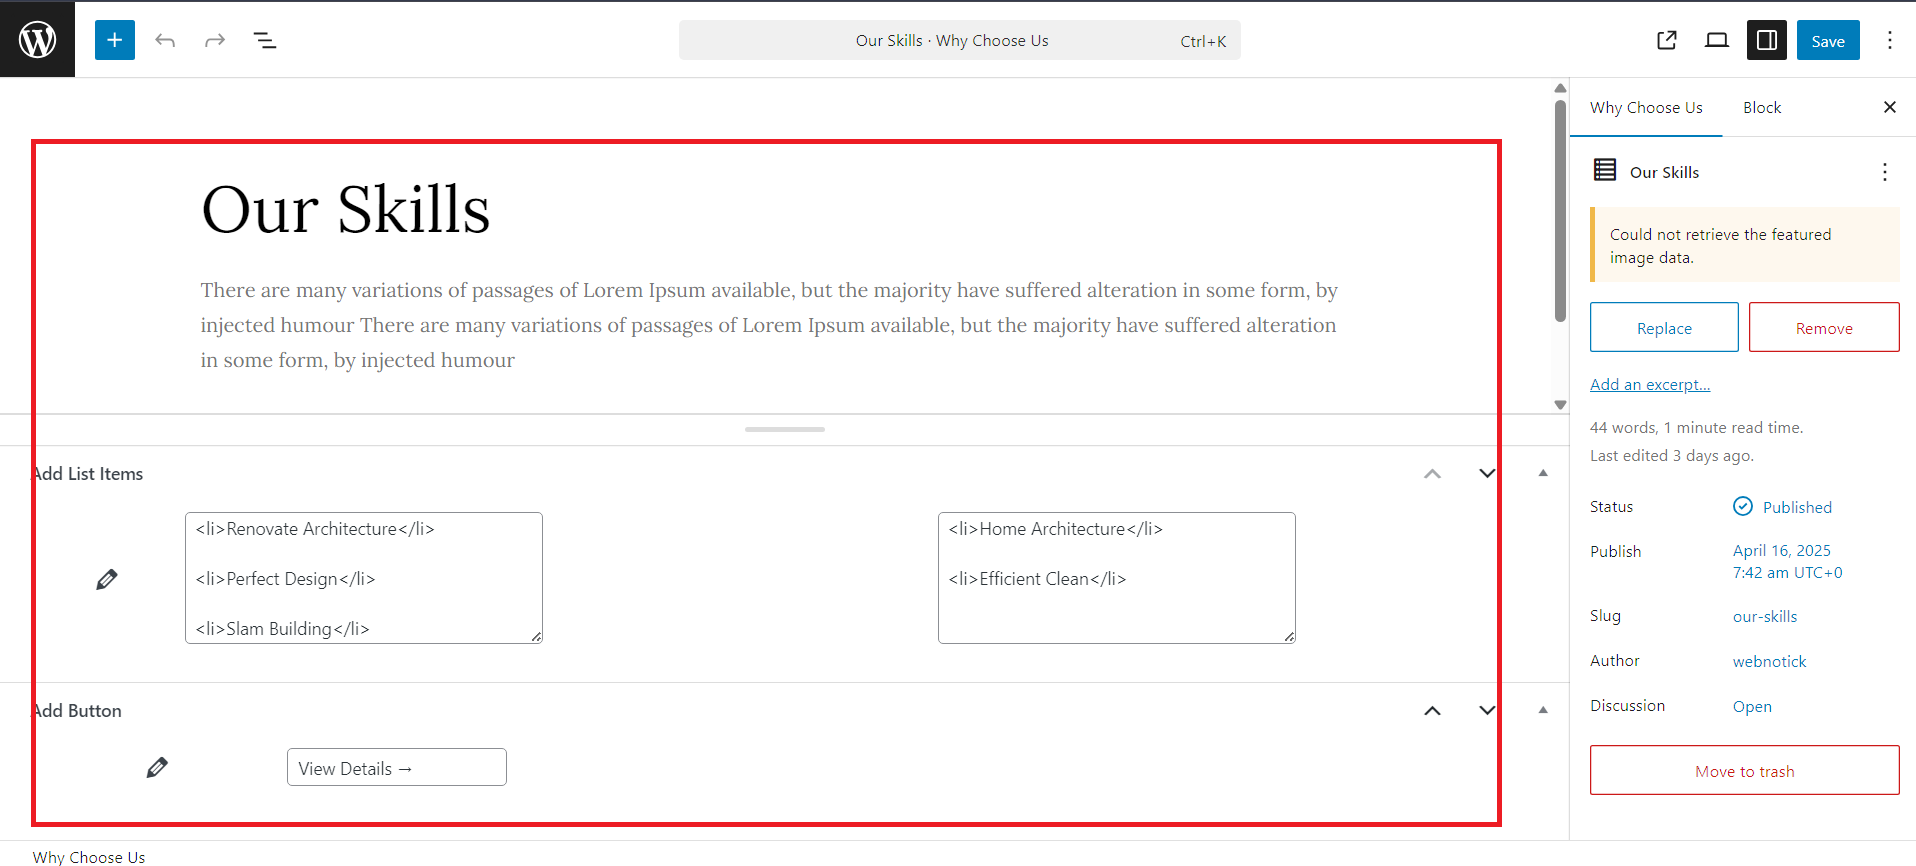Open the block inserter plus button
The width and height of the screenshot is (1916, 866).
pos(115,40)
